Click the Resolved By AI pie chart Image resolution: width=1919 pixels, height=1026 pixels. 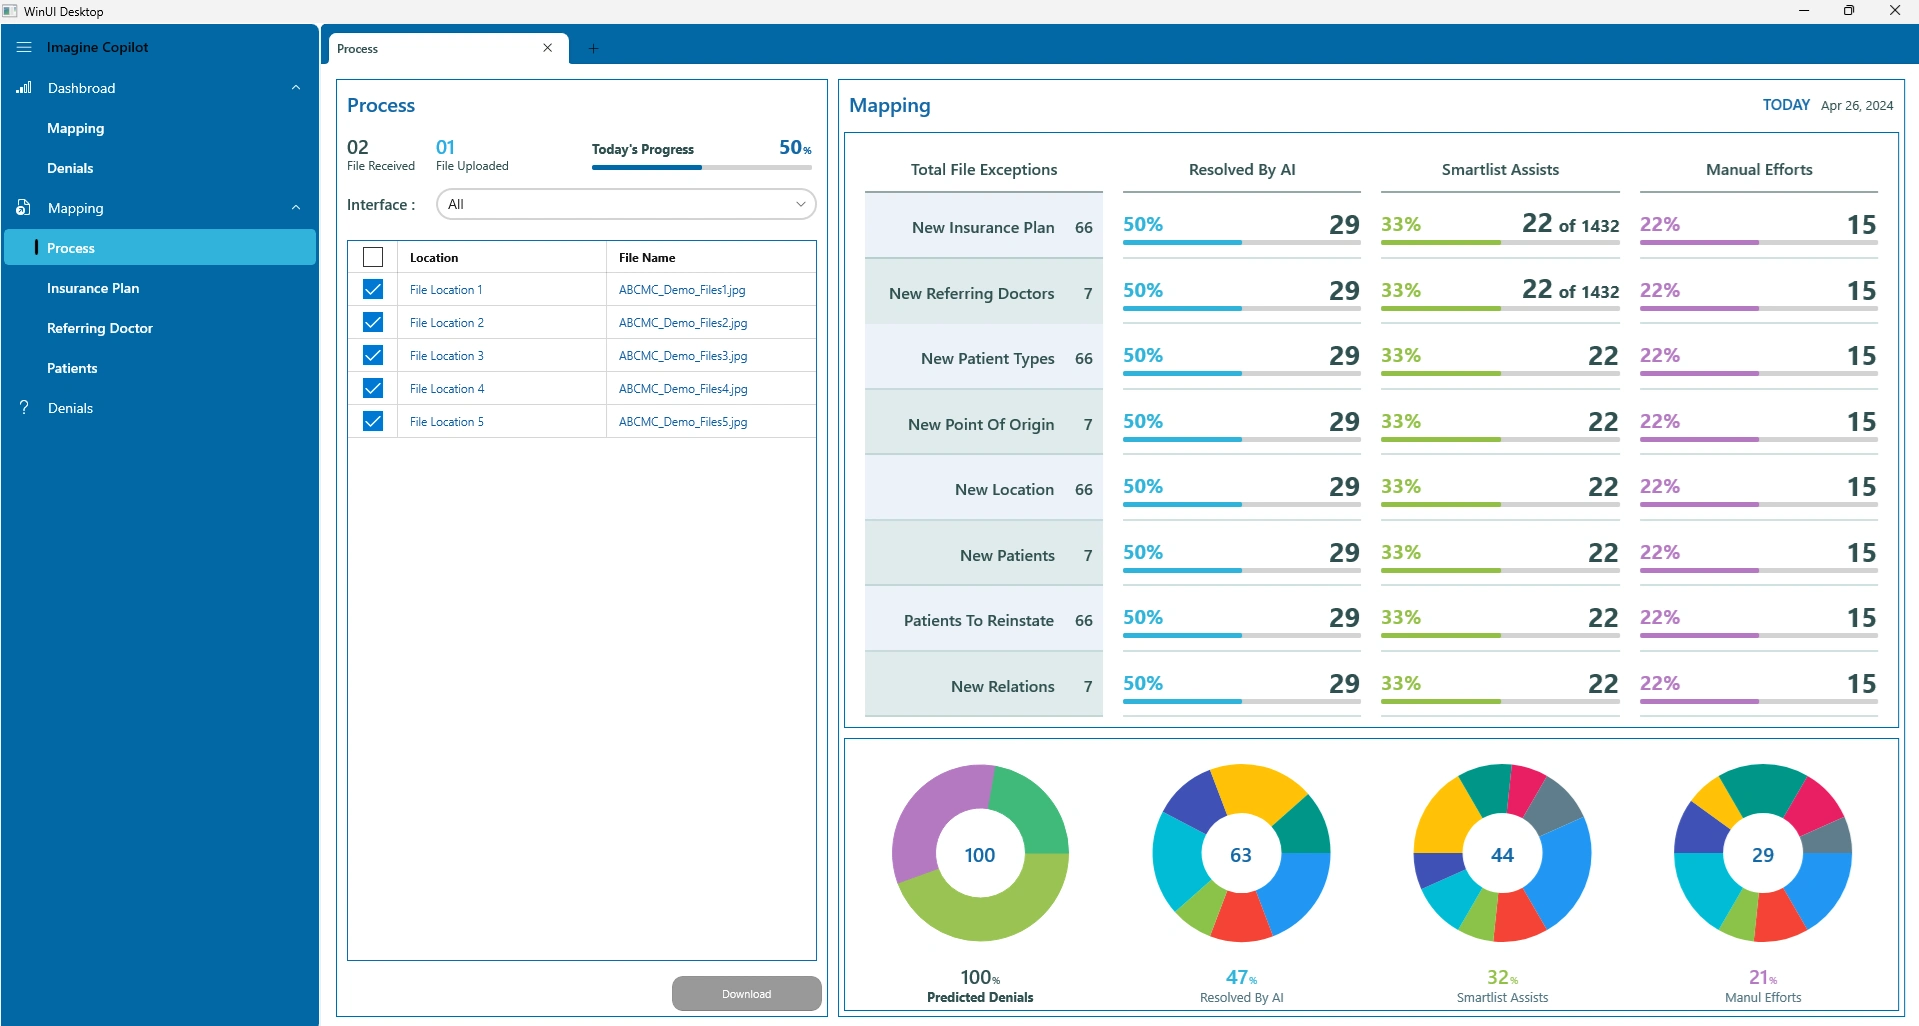[x=1241, y=853]
